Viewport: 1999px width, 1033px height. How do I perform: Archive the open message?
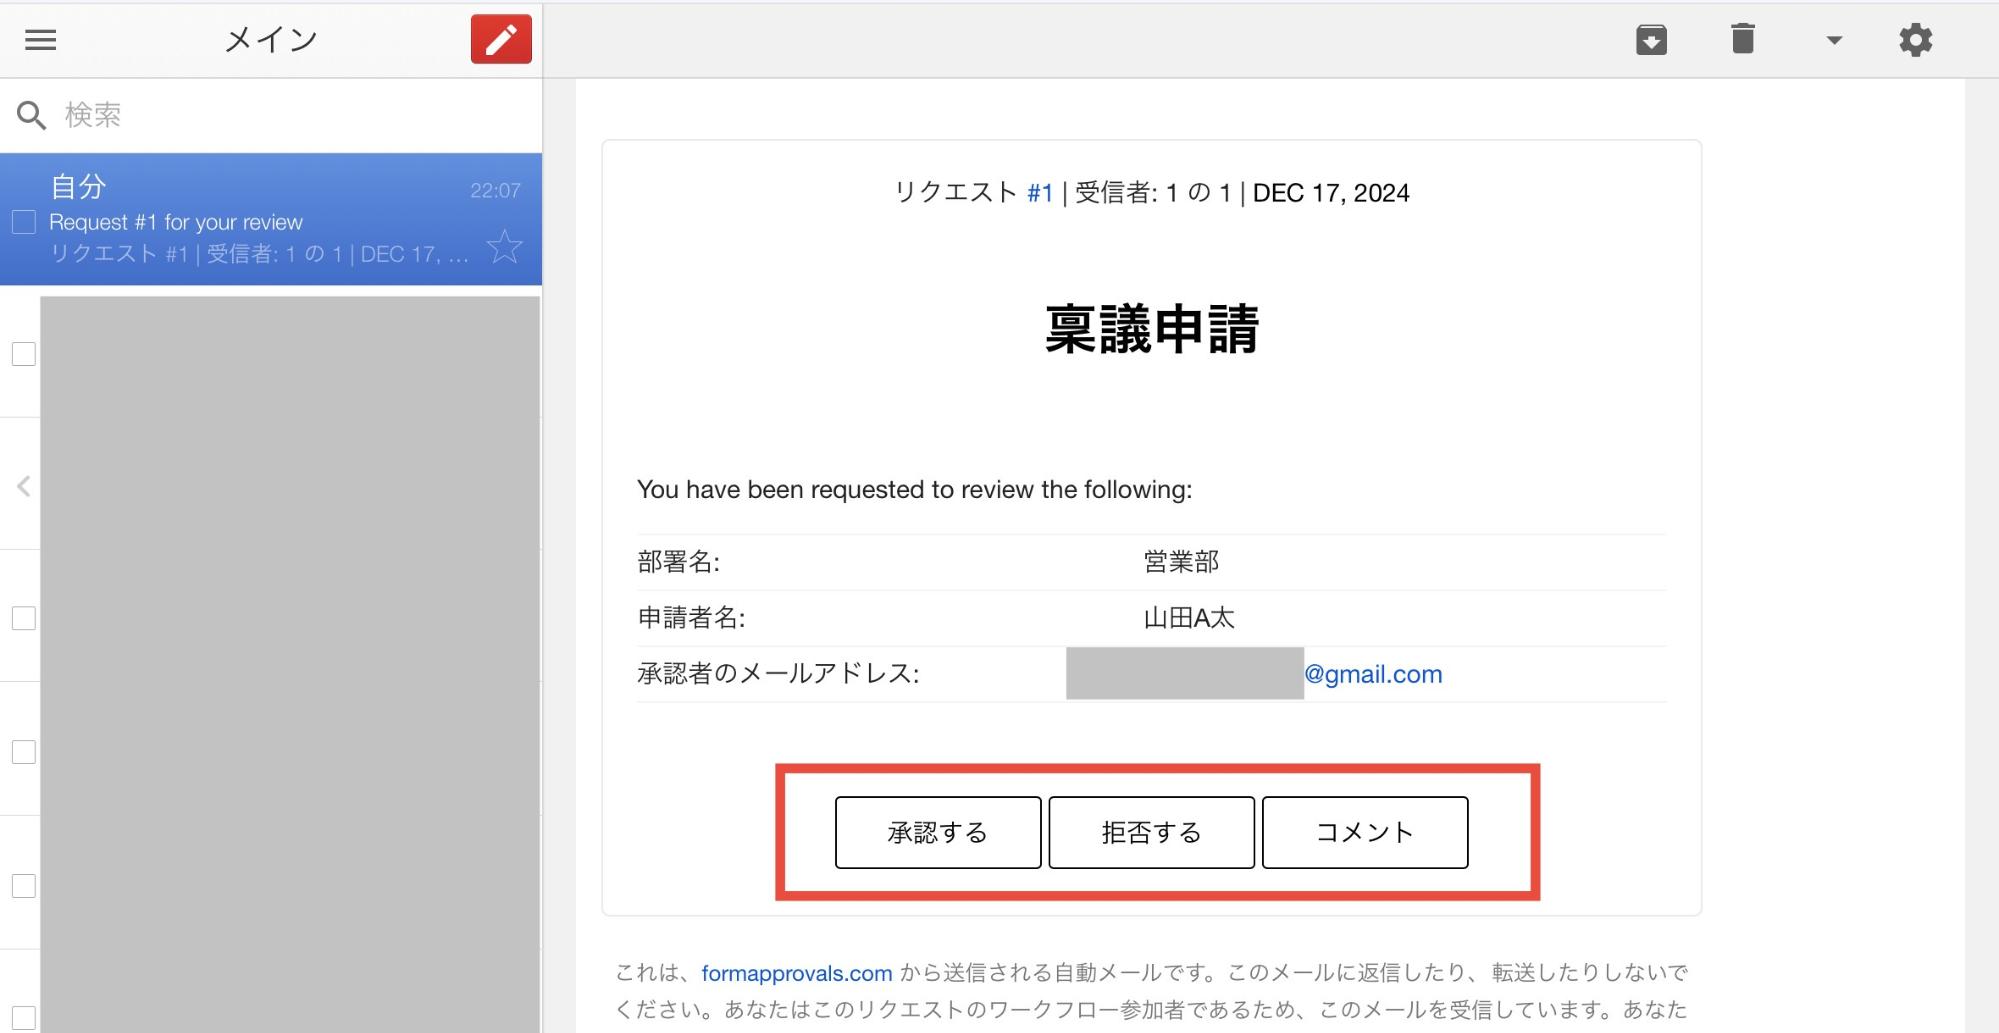(1651, 40)
